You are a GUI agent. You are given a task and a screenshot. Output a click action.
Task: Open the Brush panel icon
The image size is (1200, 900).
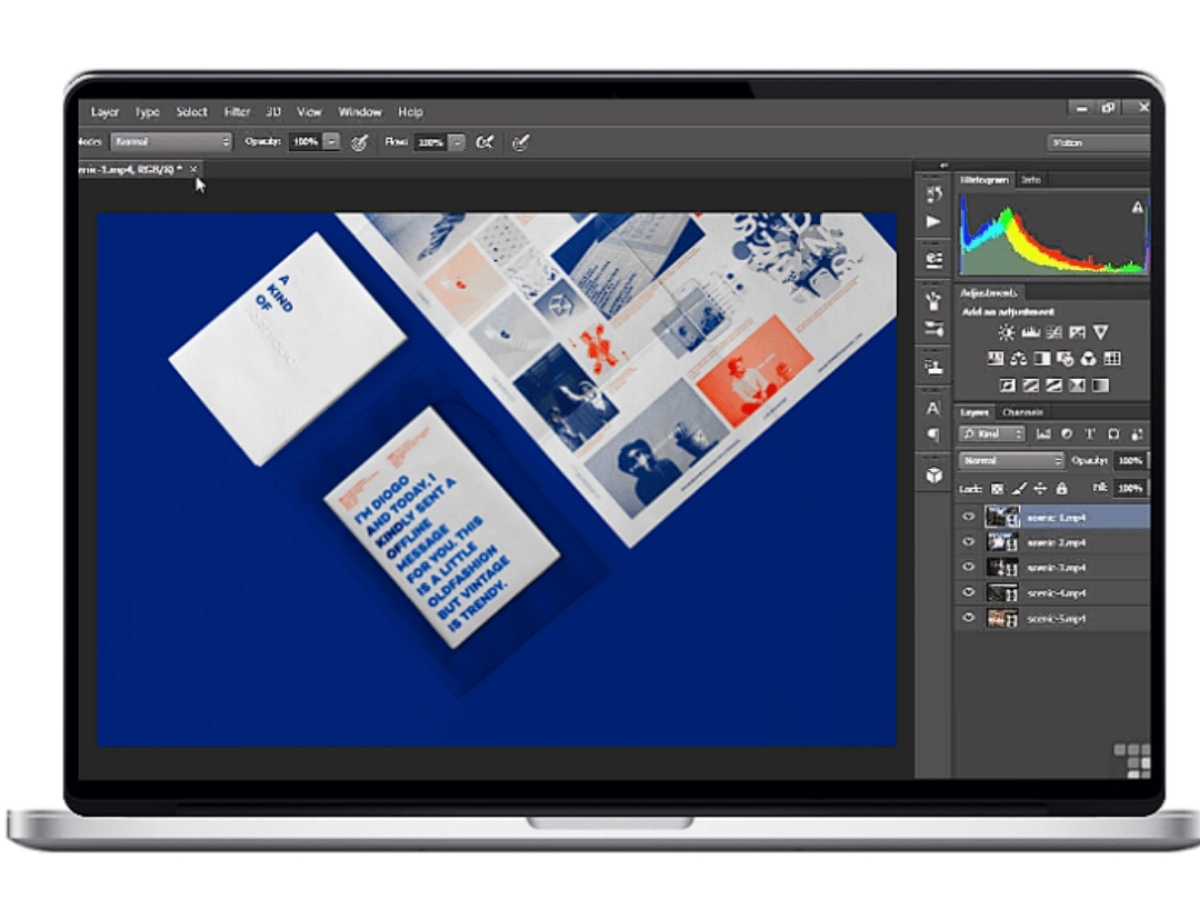tap(934, 300)
